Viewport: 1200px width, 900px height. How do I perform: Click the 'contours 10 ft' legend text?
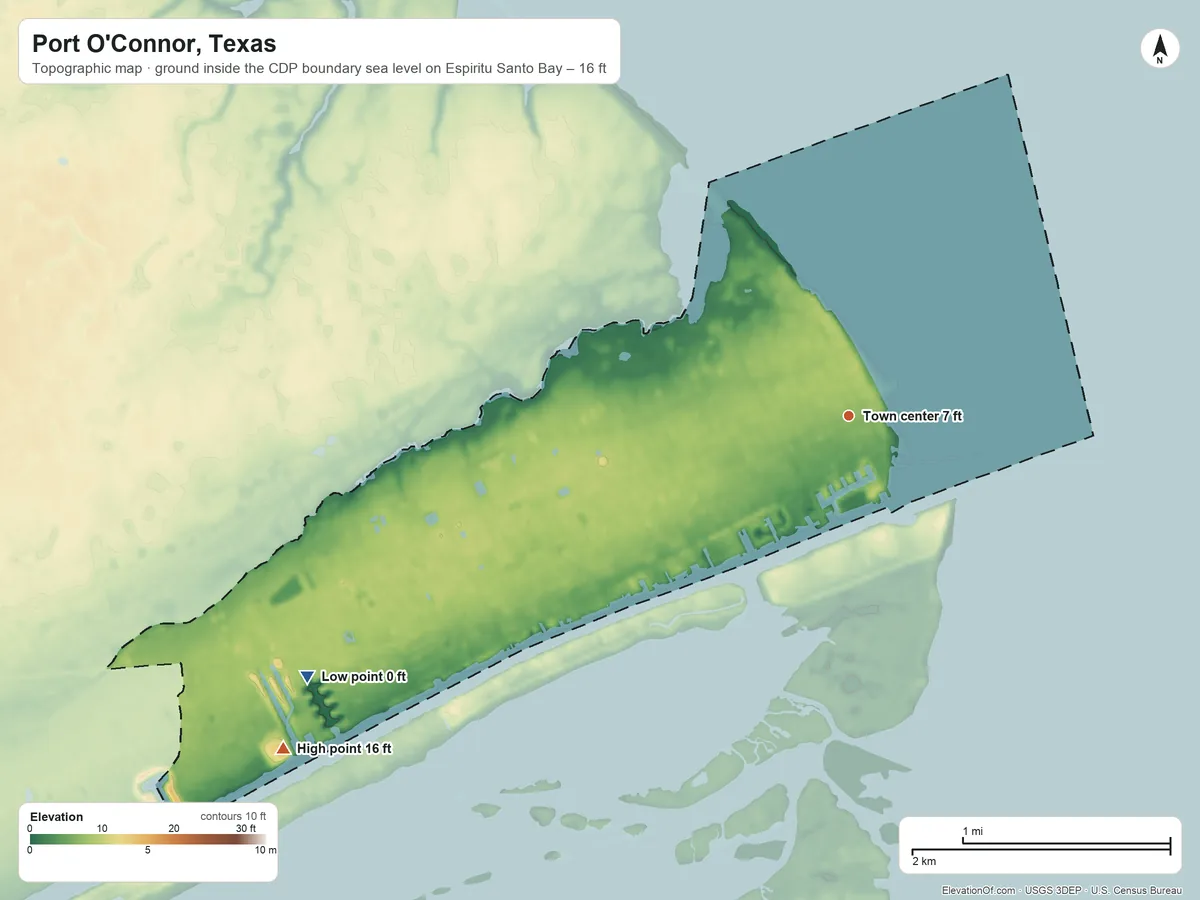(x=233, y=817)
